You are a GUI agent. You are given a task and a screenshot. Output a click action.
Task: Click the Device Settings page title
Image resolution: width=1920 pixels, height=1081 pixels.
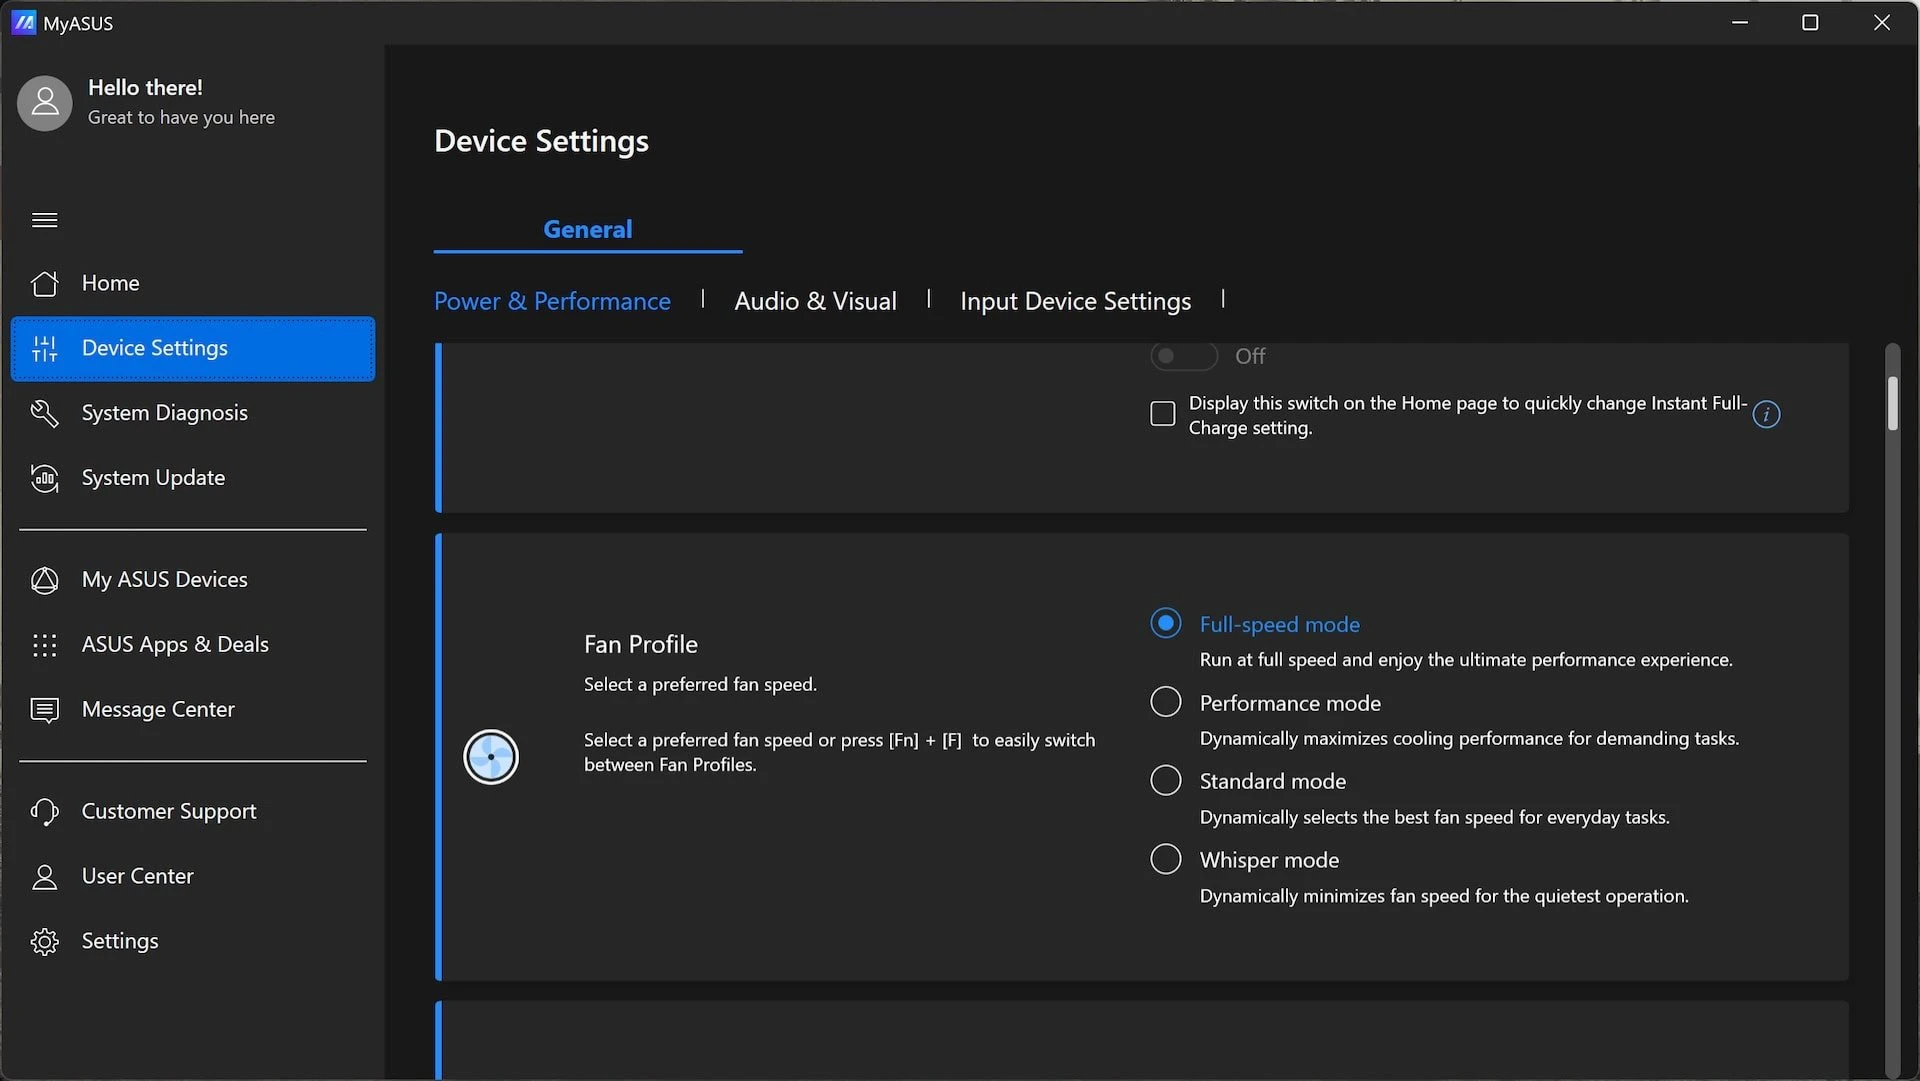click(541, 141)
